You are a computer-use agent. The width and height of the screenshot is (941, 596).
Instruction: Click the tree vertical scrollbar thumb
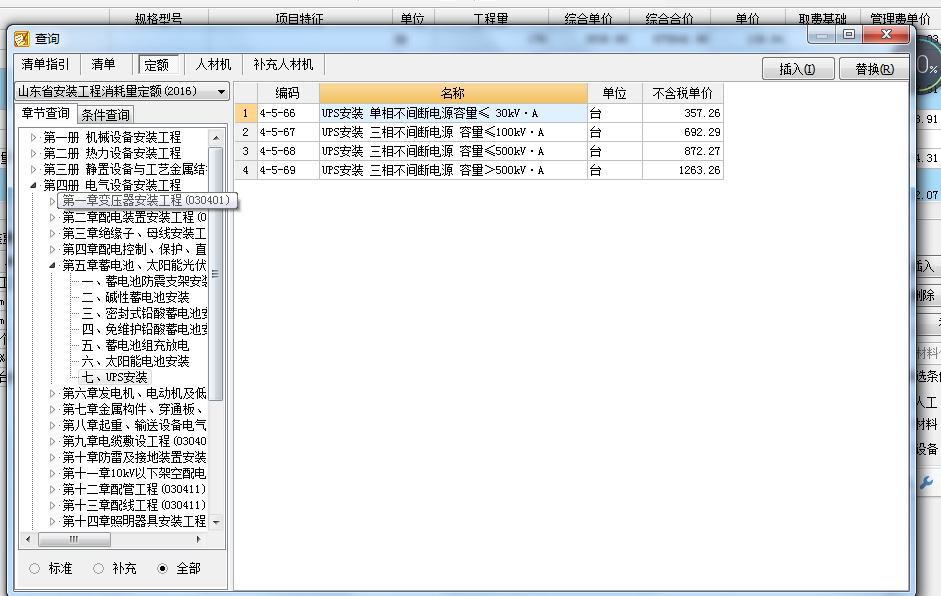216,274
